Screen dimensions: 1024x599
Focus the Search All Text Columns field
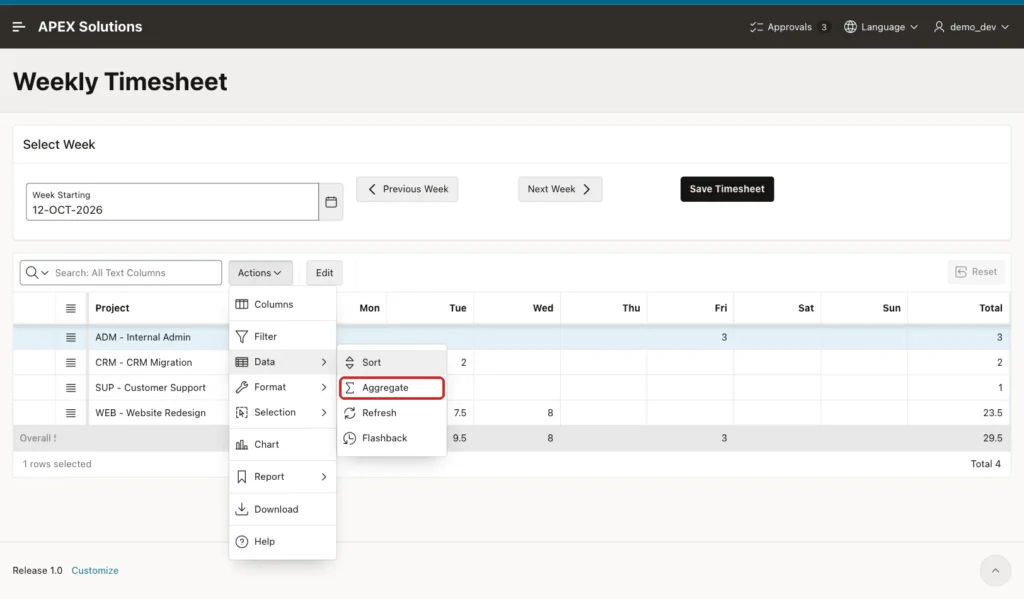tap(136, 272)
